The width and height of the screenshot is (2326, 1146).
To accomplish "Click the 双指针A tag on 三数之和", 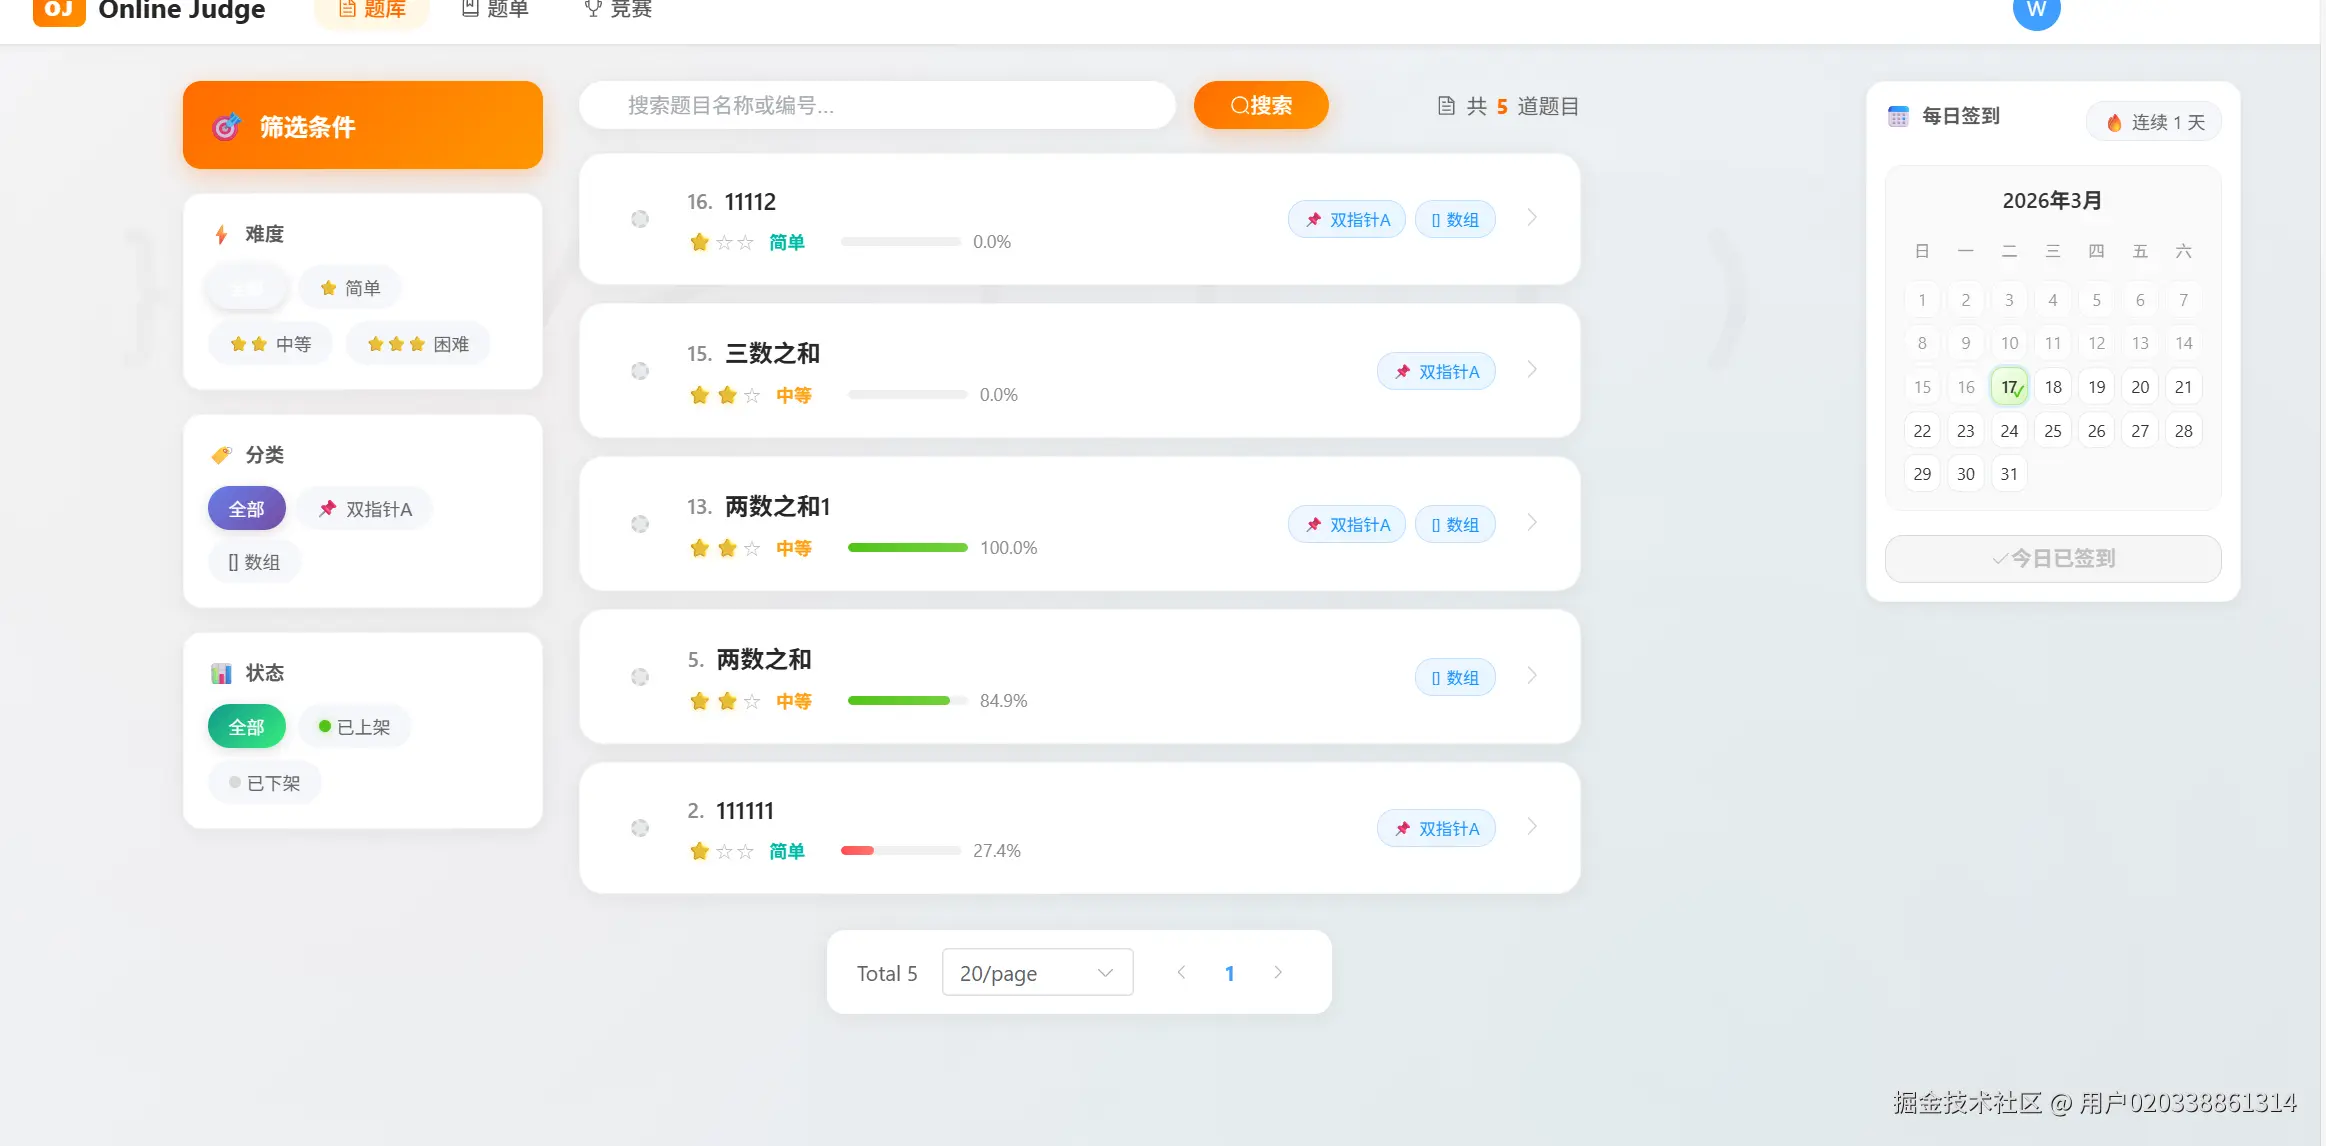I will click(1436, 372).
